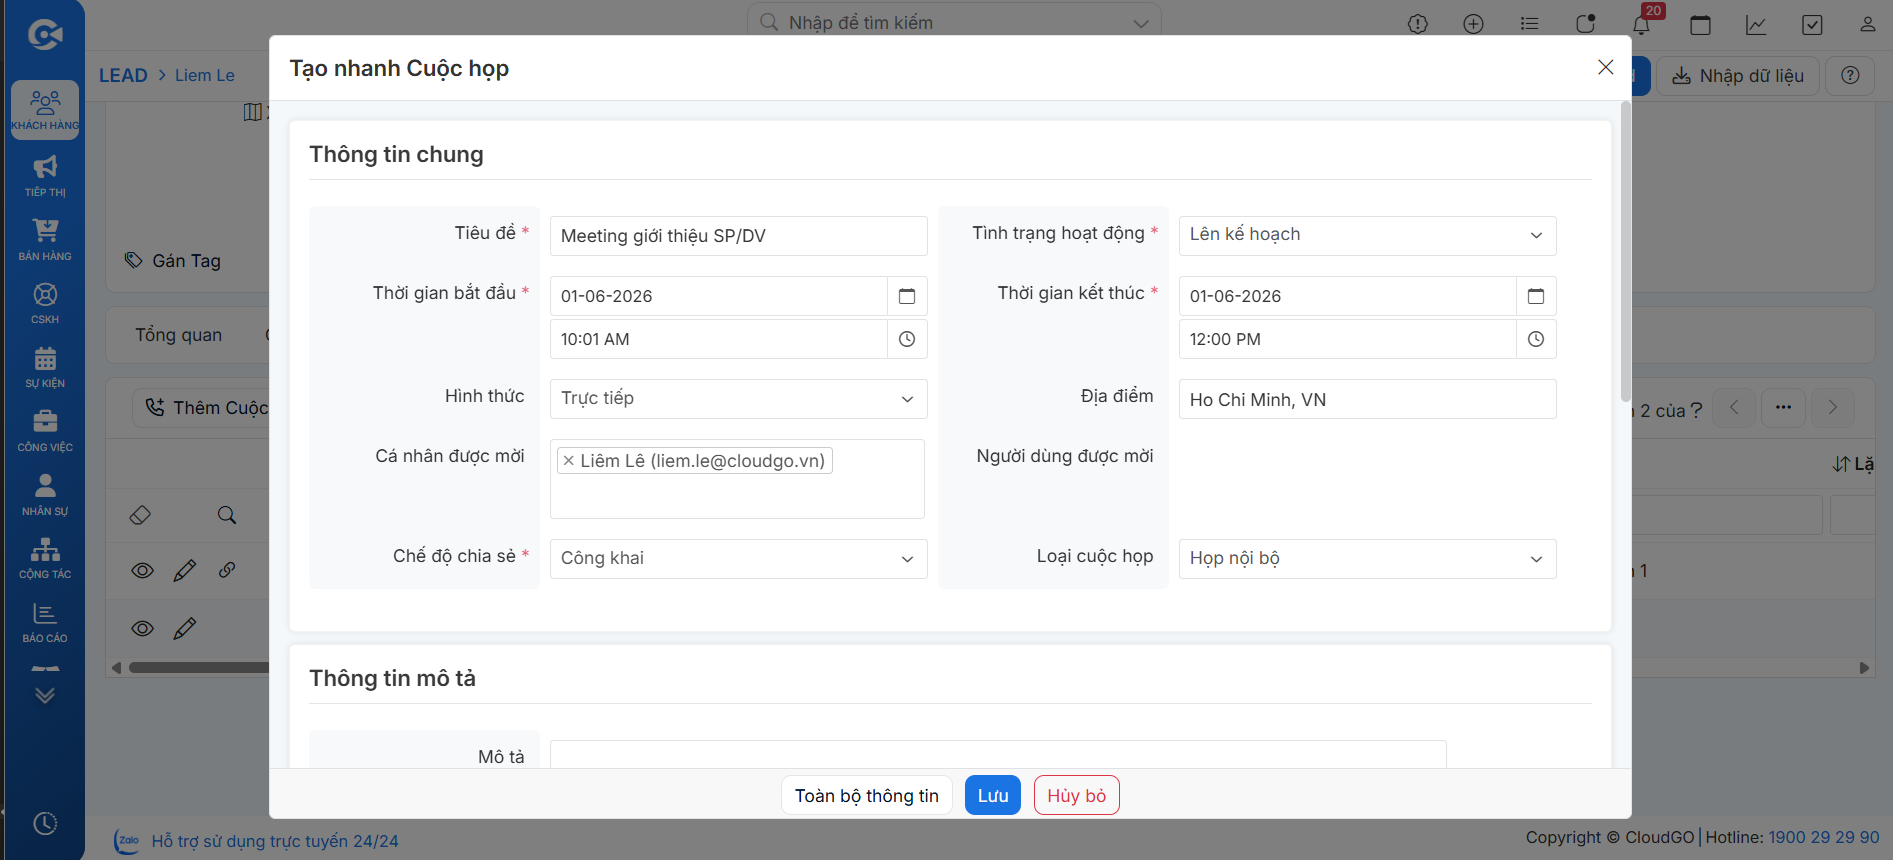Click the column layout icon behind dialog
This screenshot has height=860, width=1893.
pos(253,112)
